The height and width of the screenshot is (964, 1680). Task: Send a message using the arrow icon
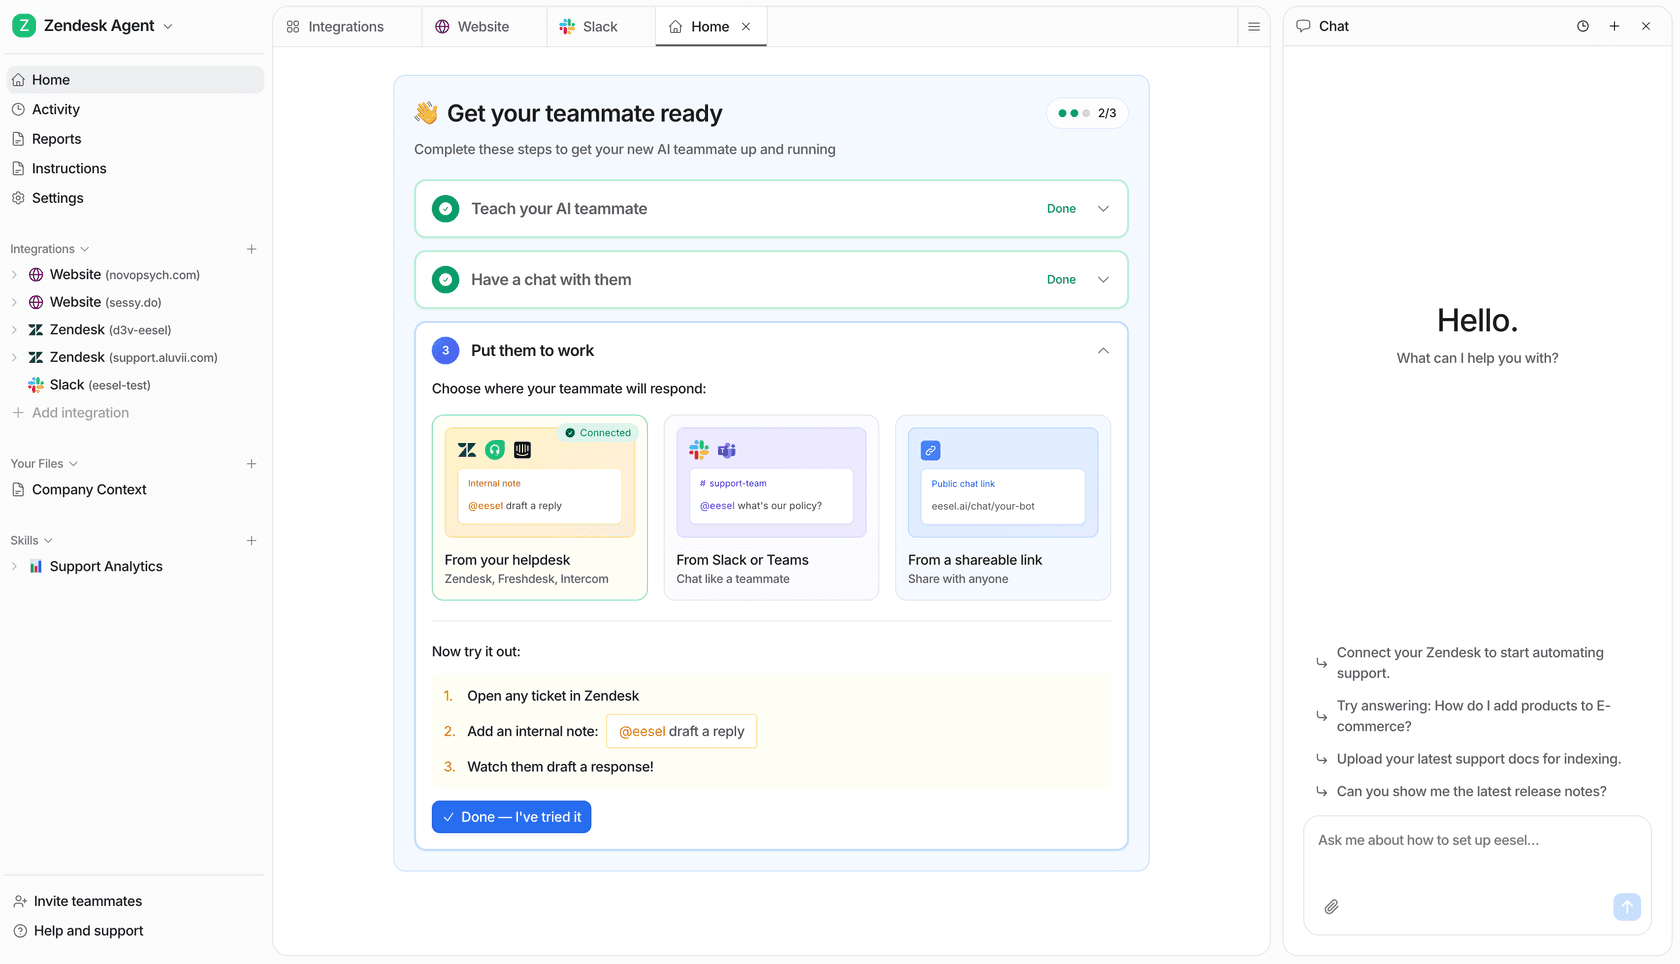coord(1627,907)
